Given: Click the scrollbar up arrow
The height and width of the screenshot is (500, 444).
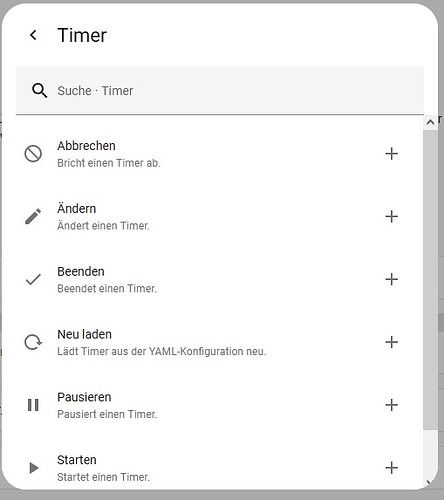Looking at the screenshot, I should point(430,122).
